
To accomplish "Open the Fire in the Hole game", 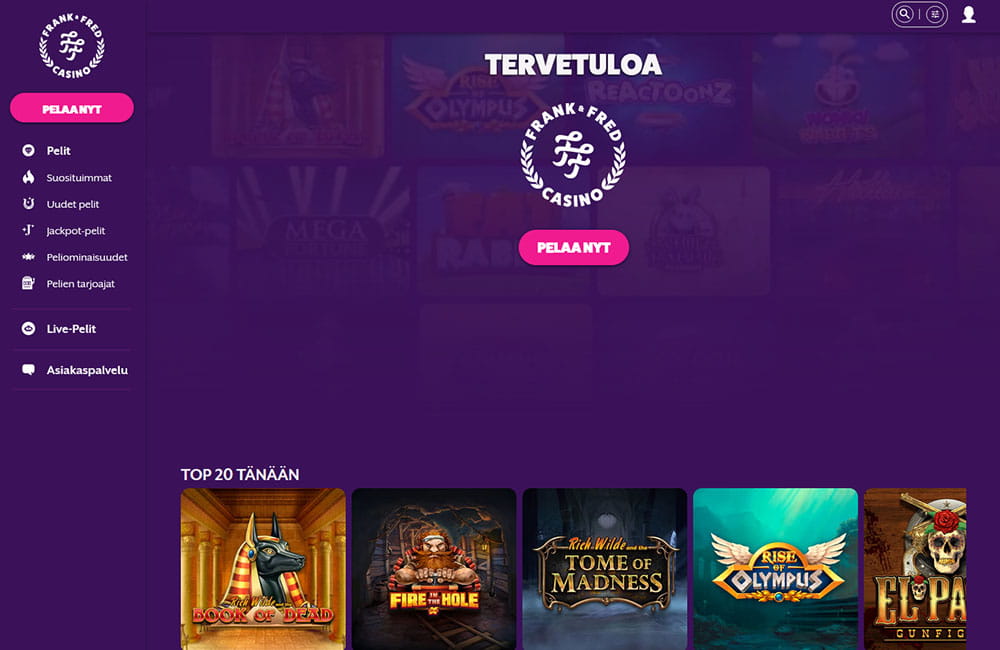I will tap(434, 569).
